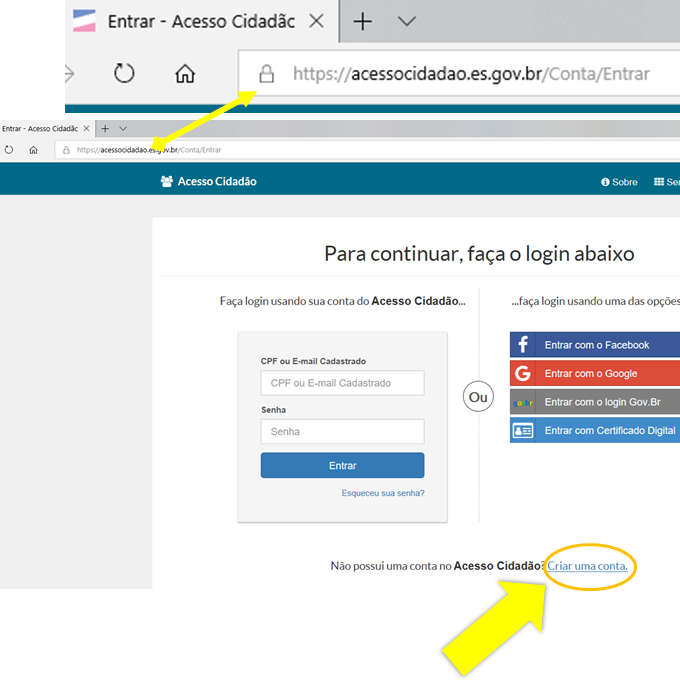This screenshot has height=680, width=680.
Task: Click the 'Não possui uma conta no Acesso Cidadão?' text
Action: click(x=437, y=566)
